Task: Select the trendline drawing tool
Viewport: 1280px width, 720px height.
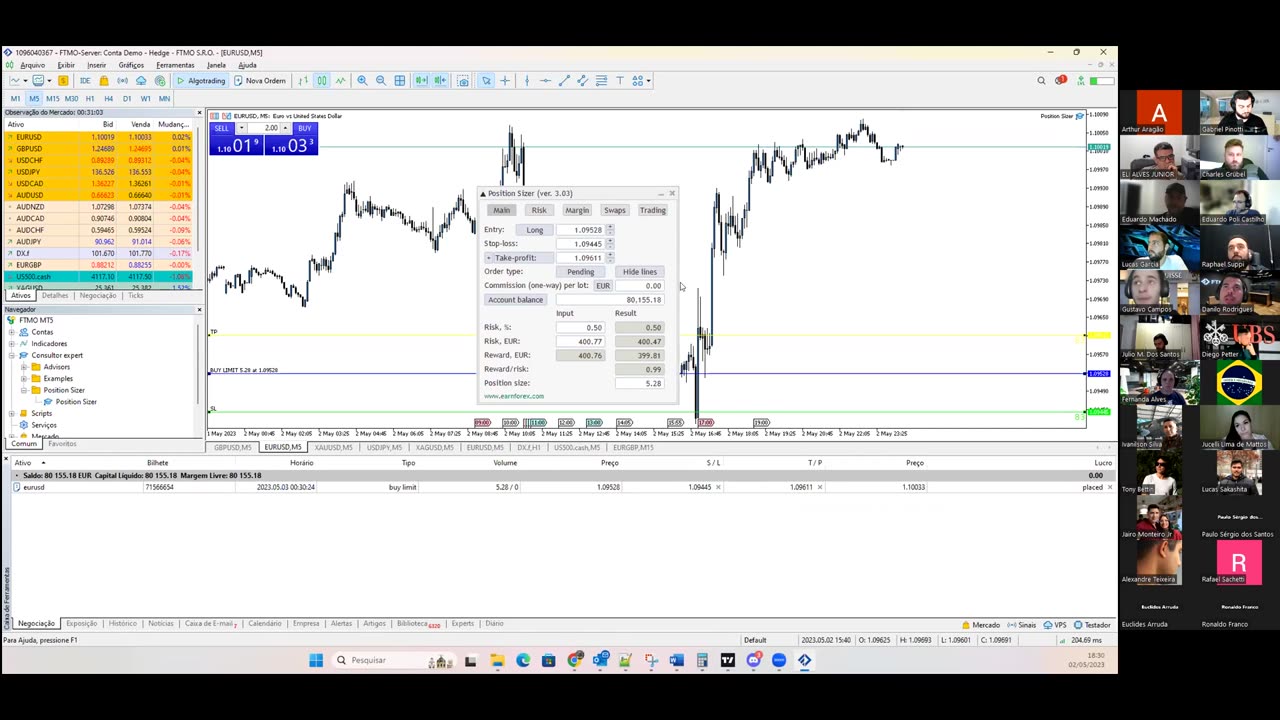Action: coord(564,80)
